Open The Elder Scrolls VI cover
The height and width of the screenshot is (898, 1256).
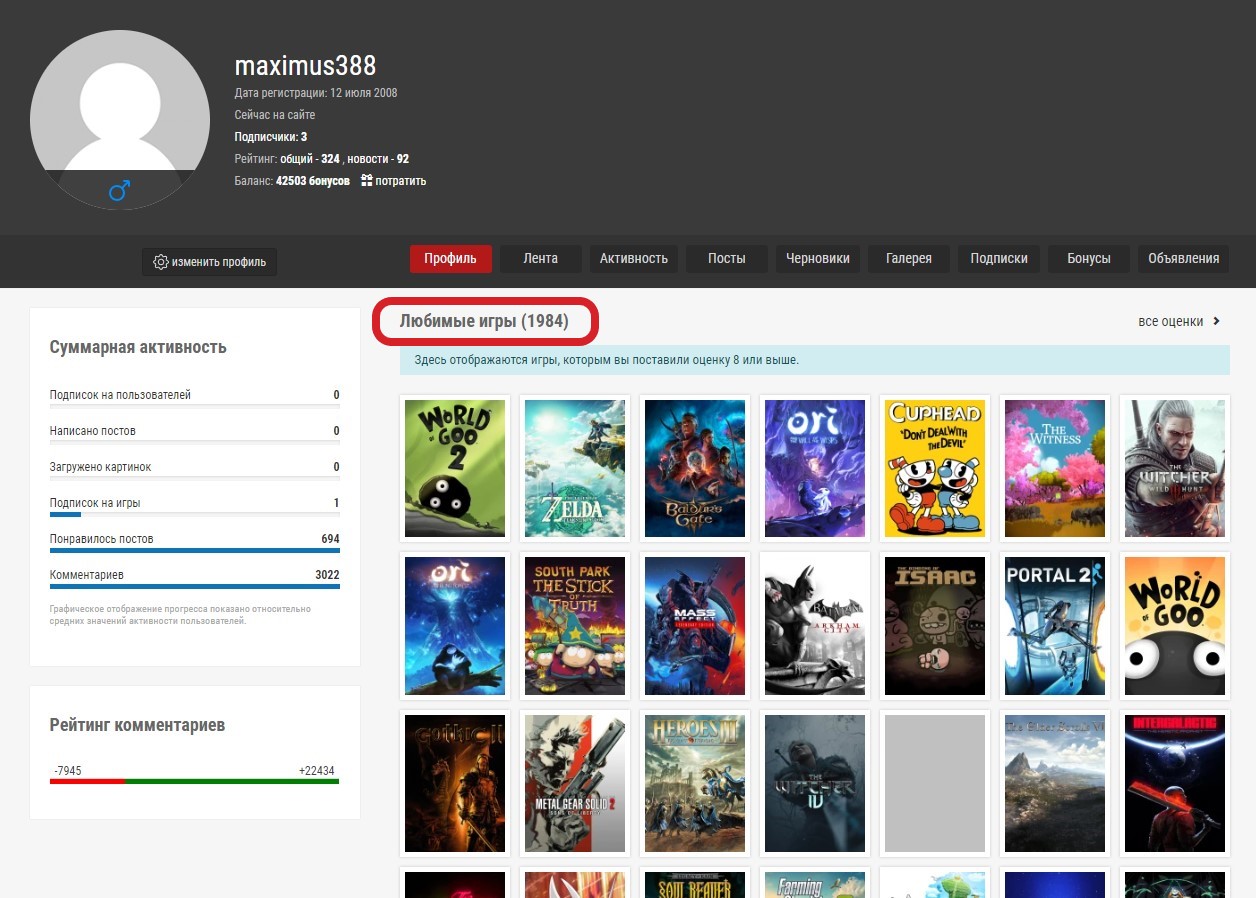1055,783
